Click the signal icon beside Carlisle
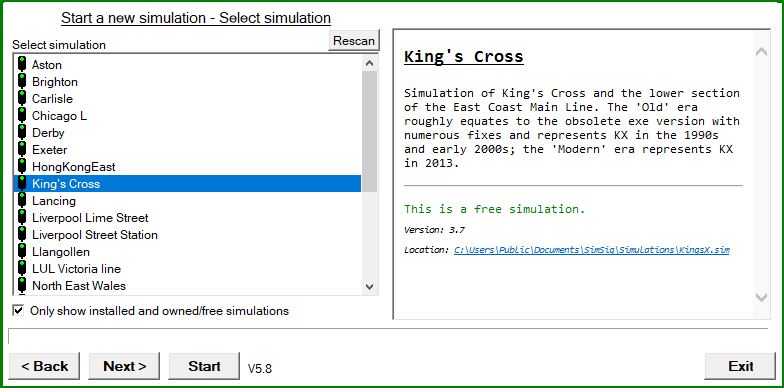The height and width of the screenshot is (388, 784). point(22,98)
